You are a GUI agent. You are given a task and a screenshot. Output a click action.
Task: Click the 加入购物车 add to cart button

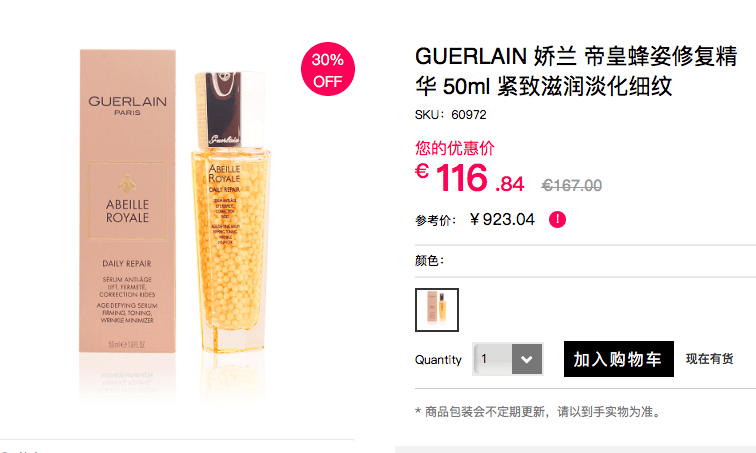tap(619, 359)
